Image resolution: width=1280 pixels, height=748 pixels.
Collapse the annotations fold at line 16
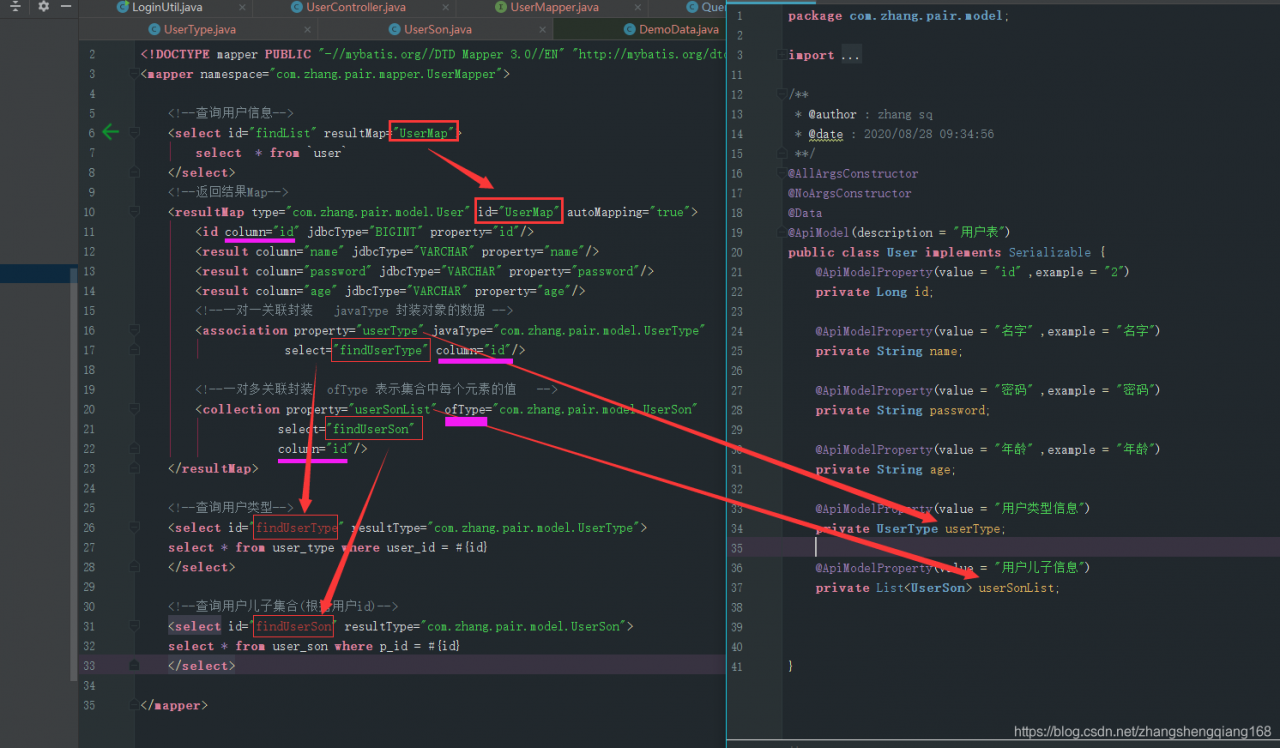tap(780, 174)
